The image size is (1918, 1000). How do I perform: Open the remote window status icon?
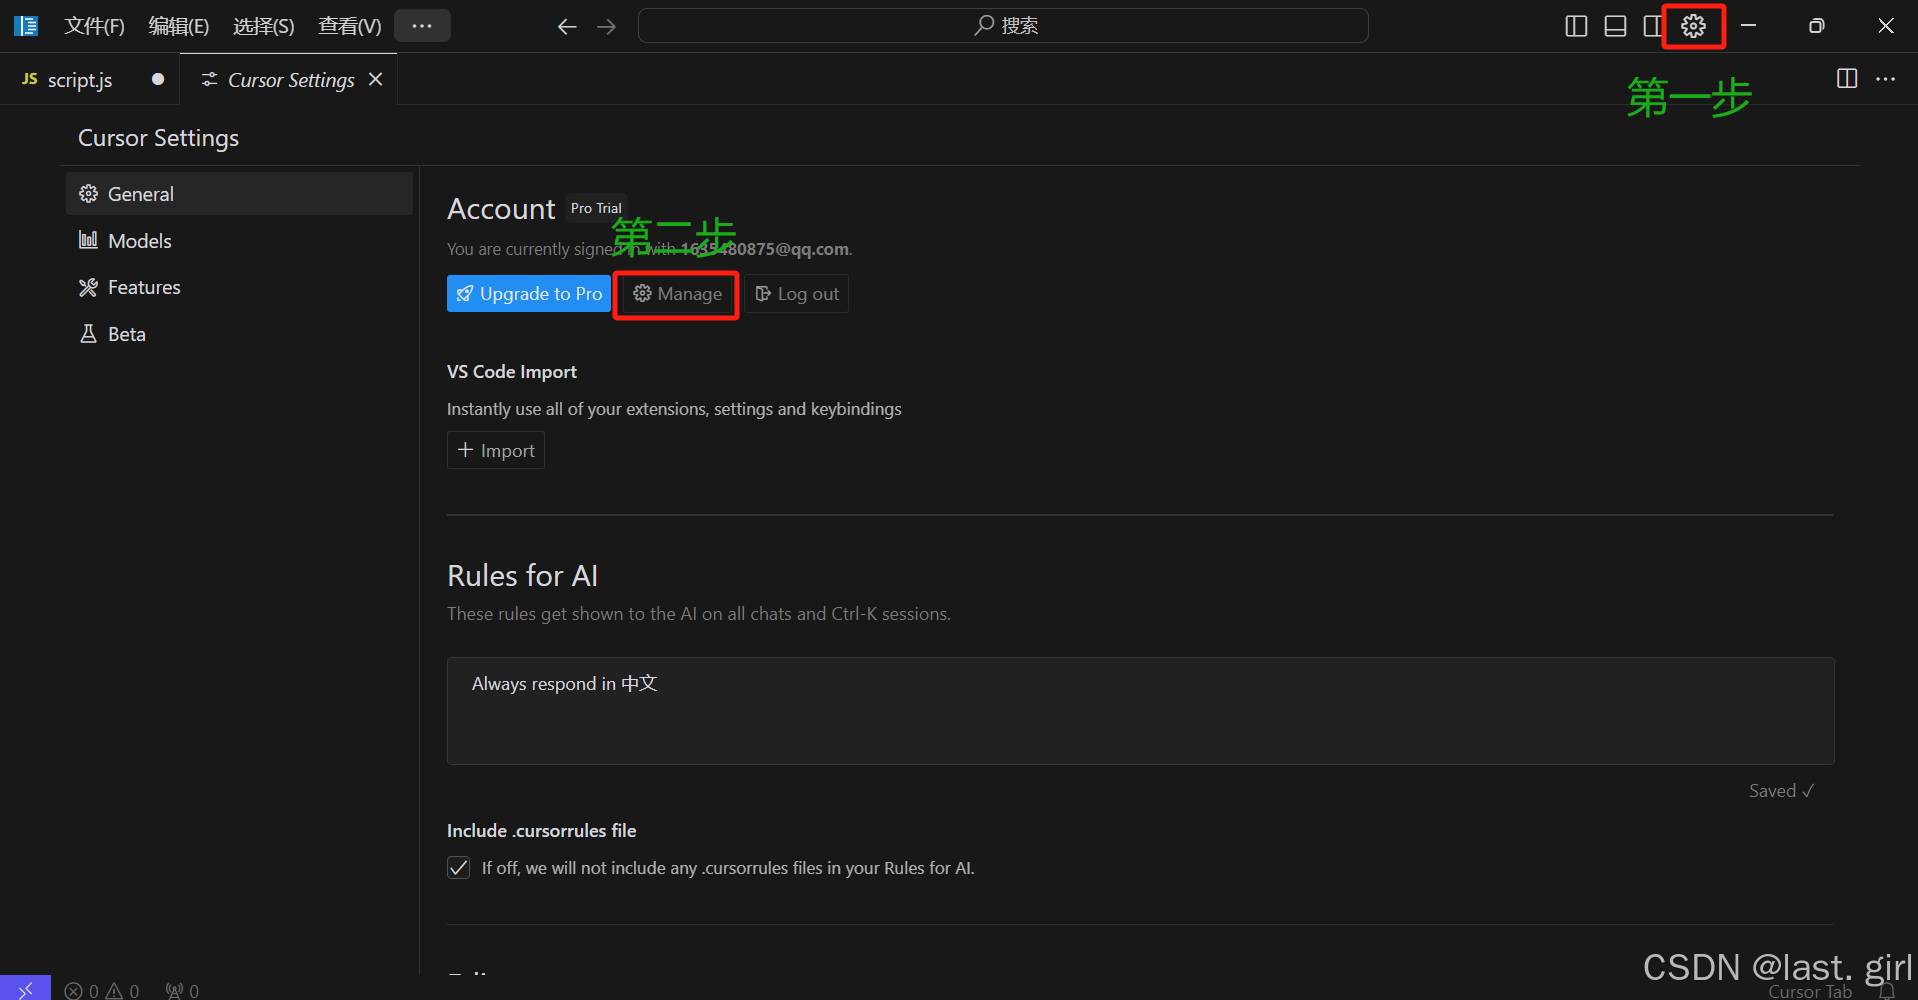25,988
